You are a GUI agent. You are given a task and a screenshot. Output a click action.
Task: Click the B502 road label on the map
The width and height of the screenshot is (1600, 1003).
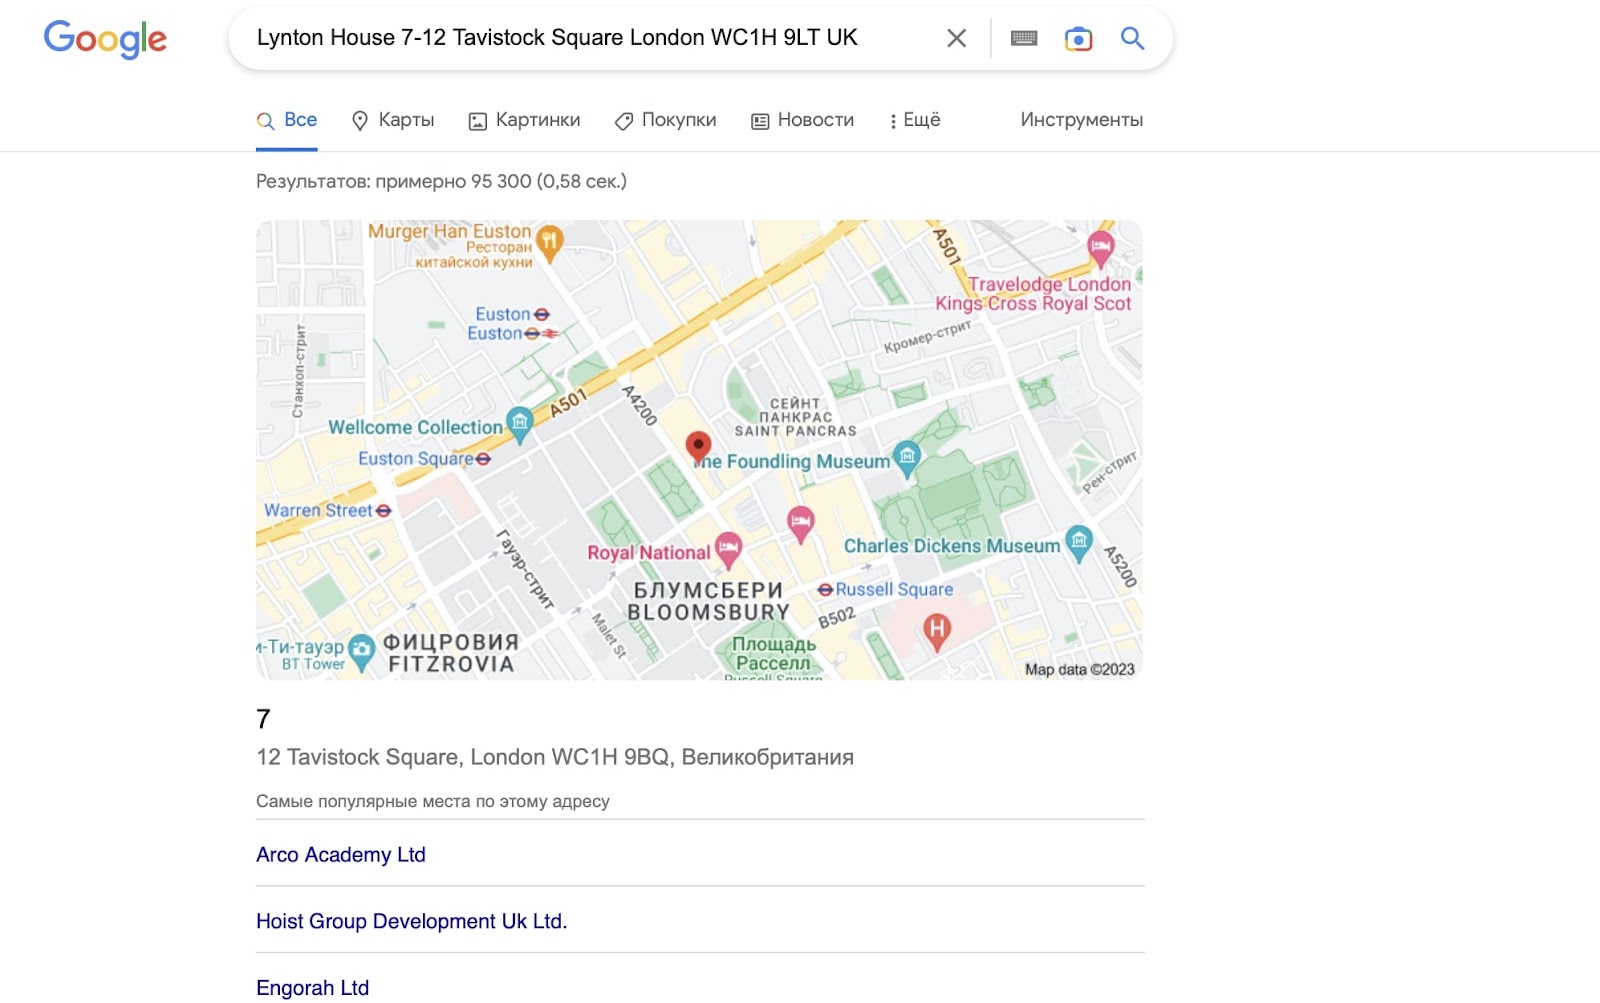(x=837, y=617)
